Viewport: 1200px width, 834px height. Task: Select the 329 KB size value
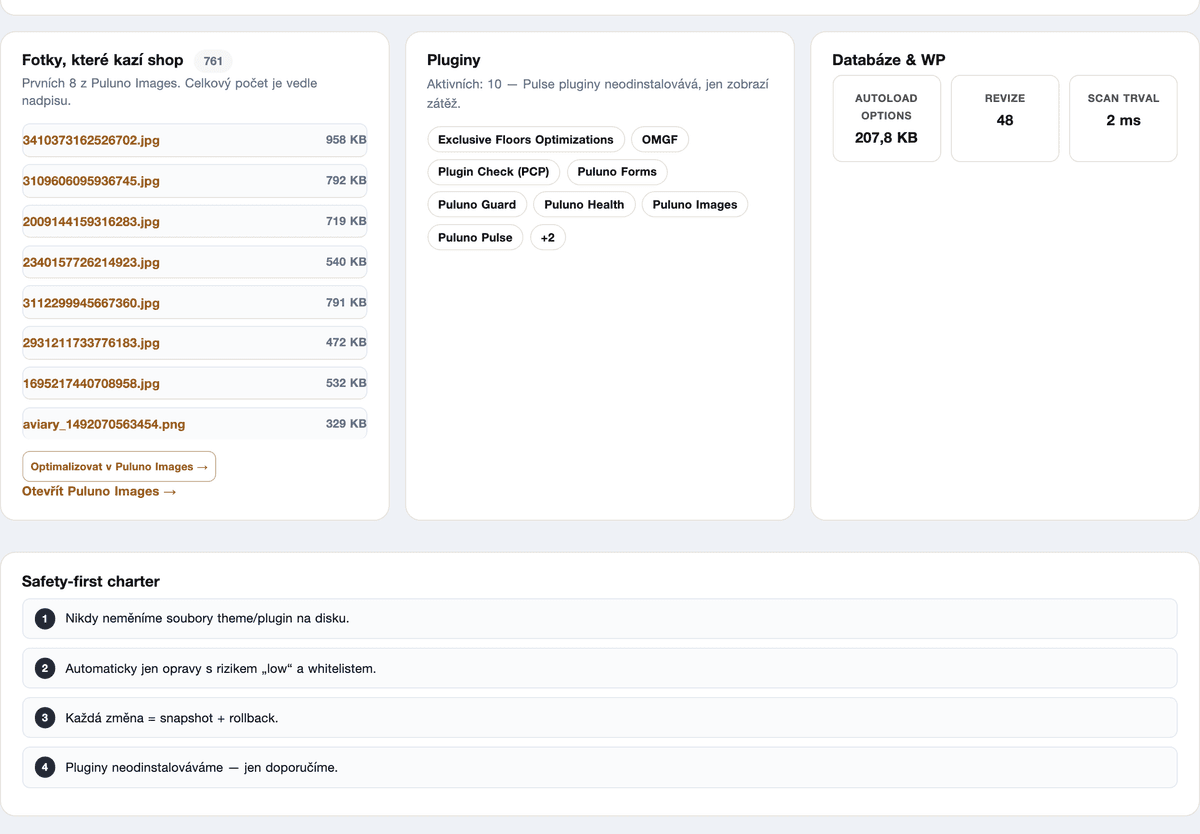click(x=346, y=424)
